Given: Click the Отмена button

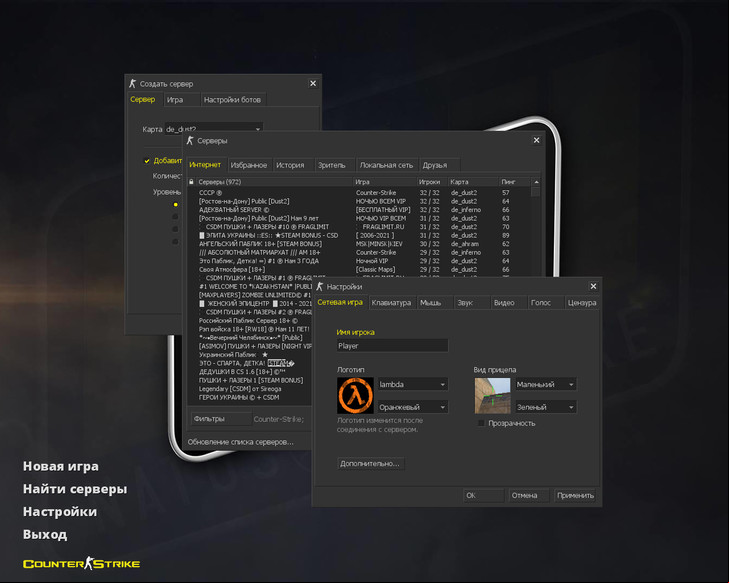Looking at the screenshot, I should pyautogui.click(x=528, y=496).
